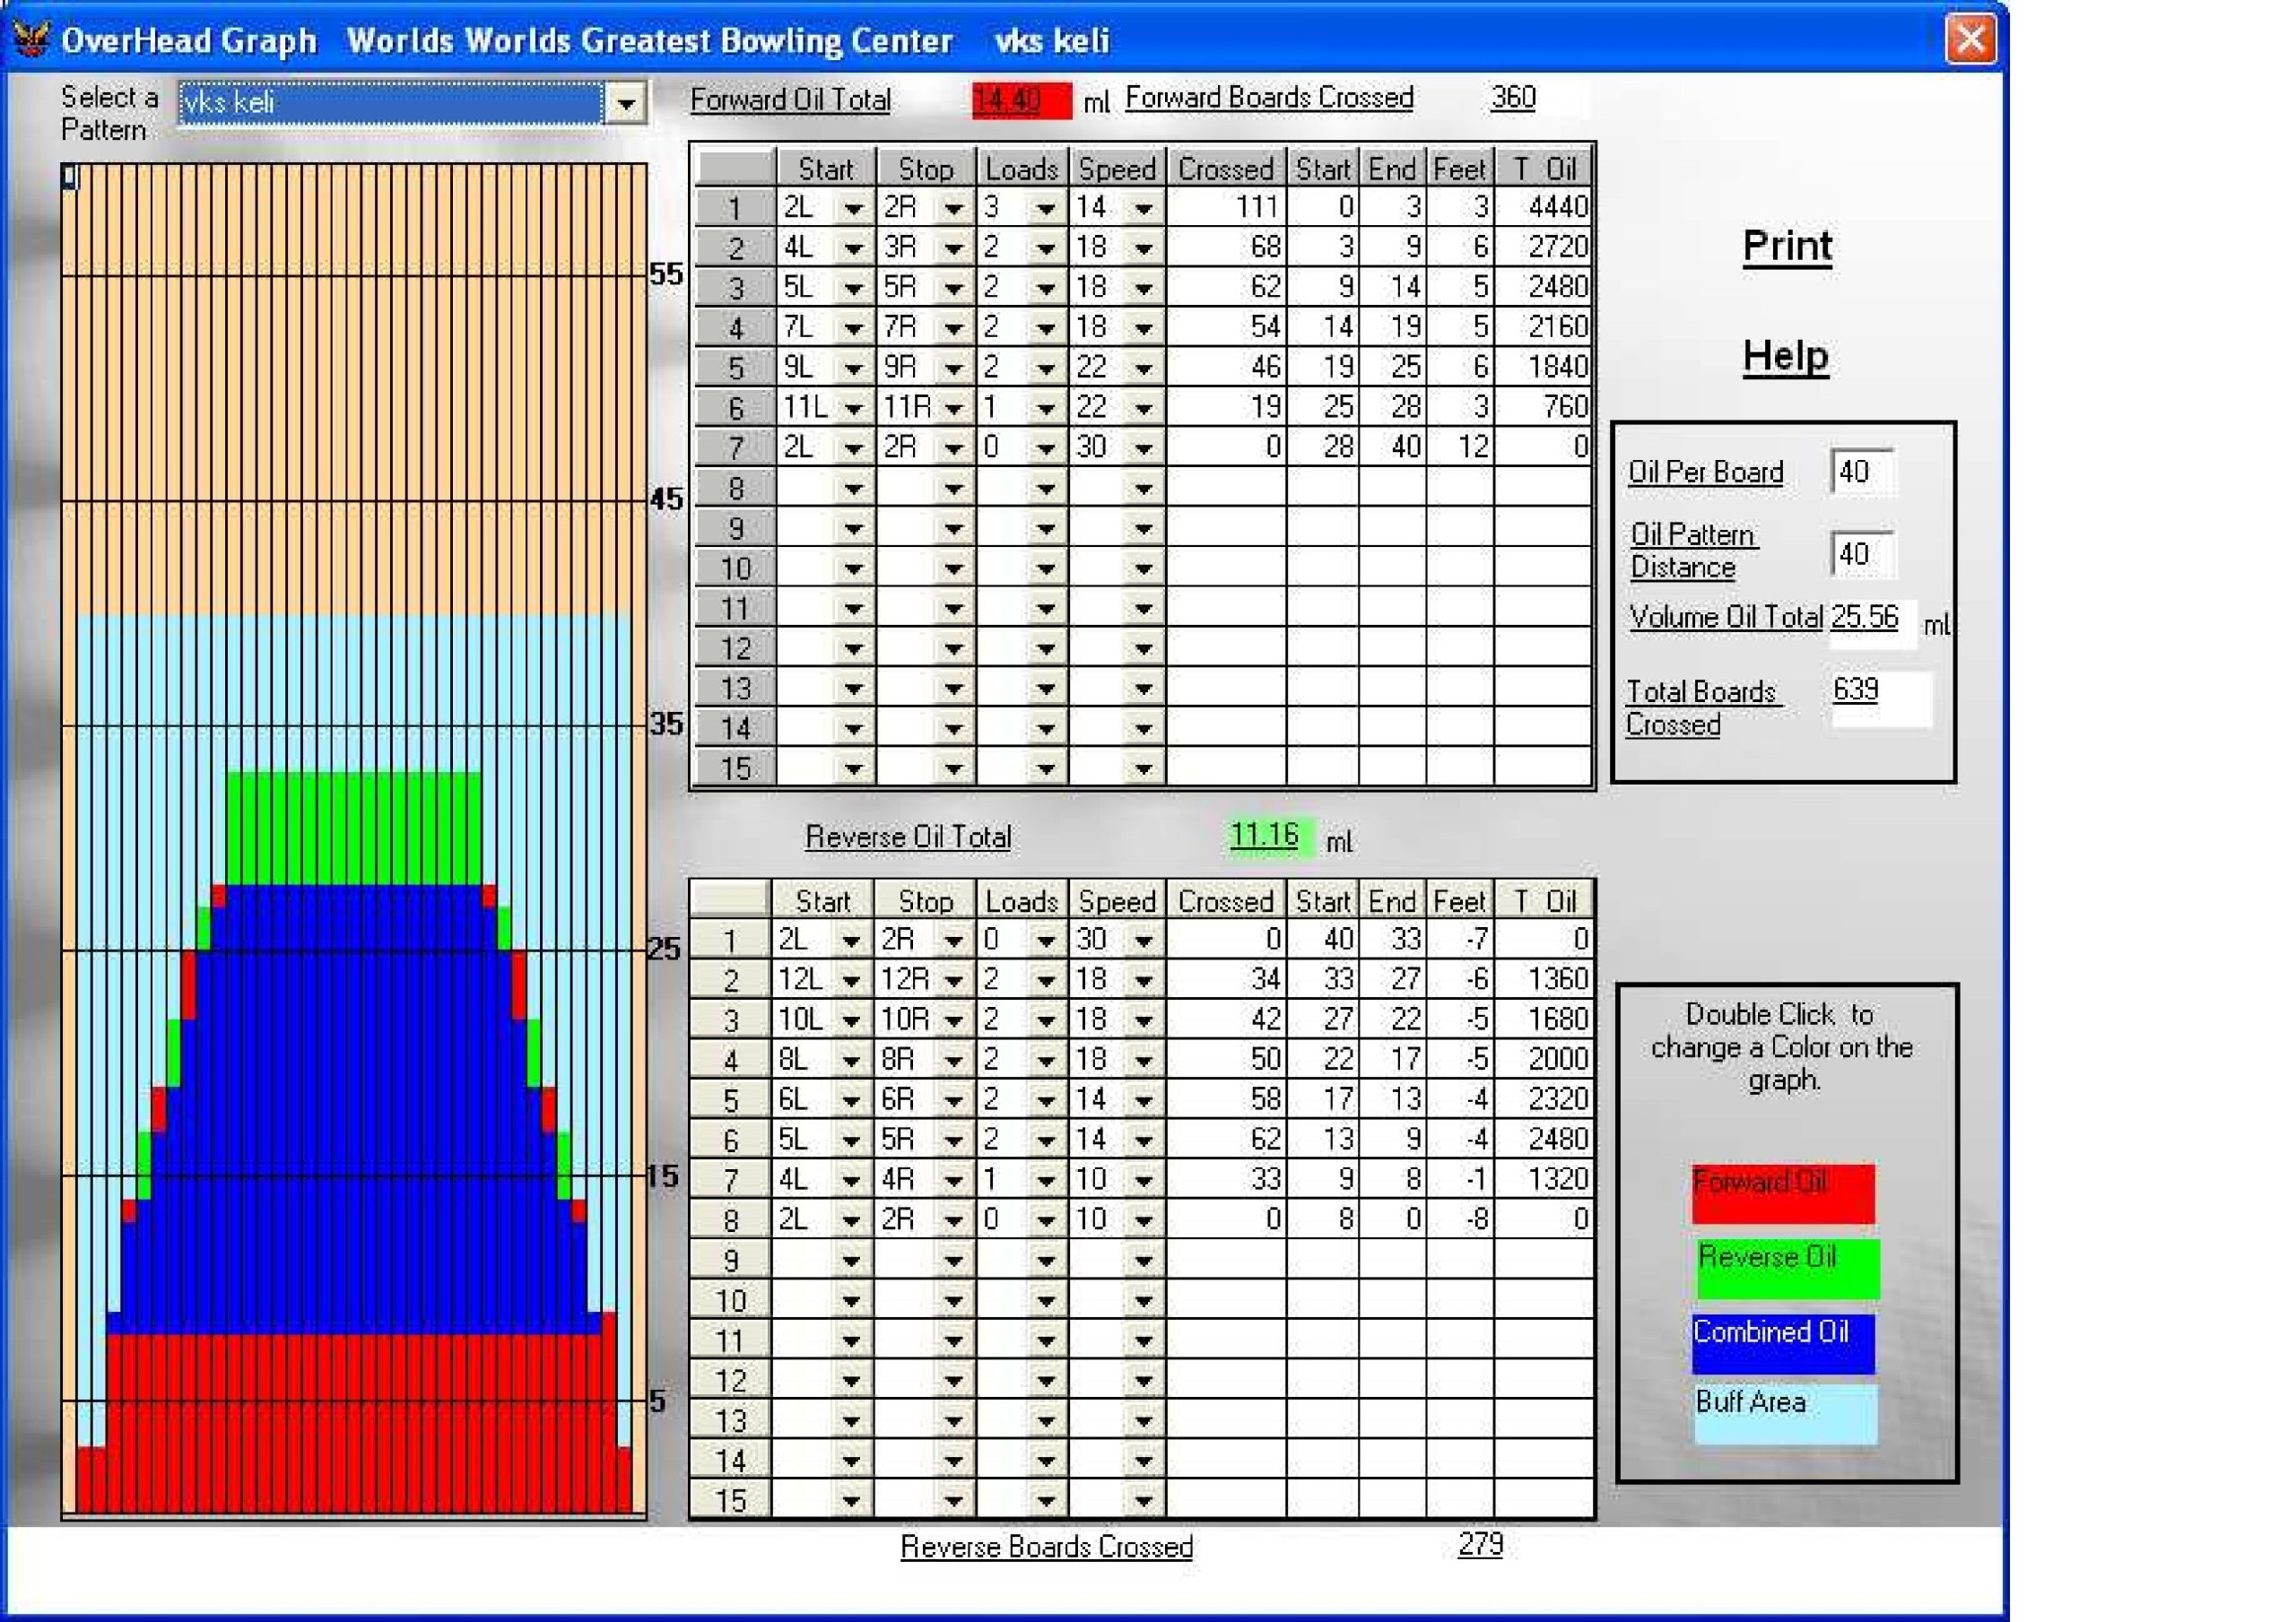This screenshot has height=1622, width=2296.
Task: Open forward row 5 Speed dropdown
Action: (x=1143, y=368)
